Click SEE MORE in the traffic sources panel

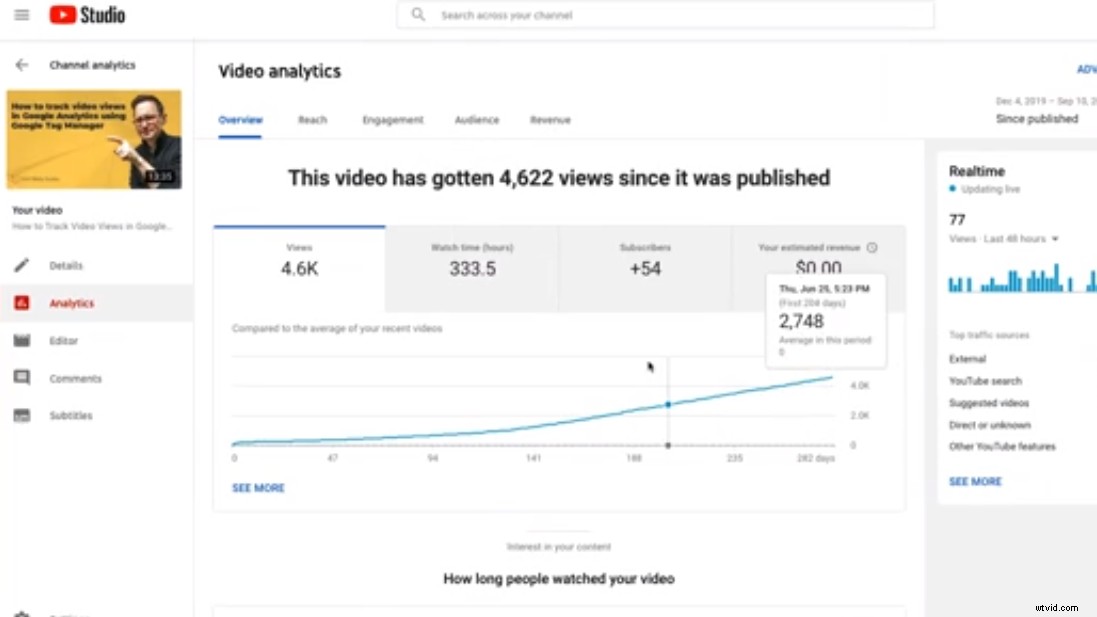click(975, 481)
